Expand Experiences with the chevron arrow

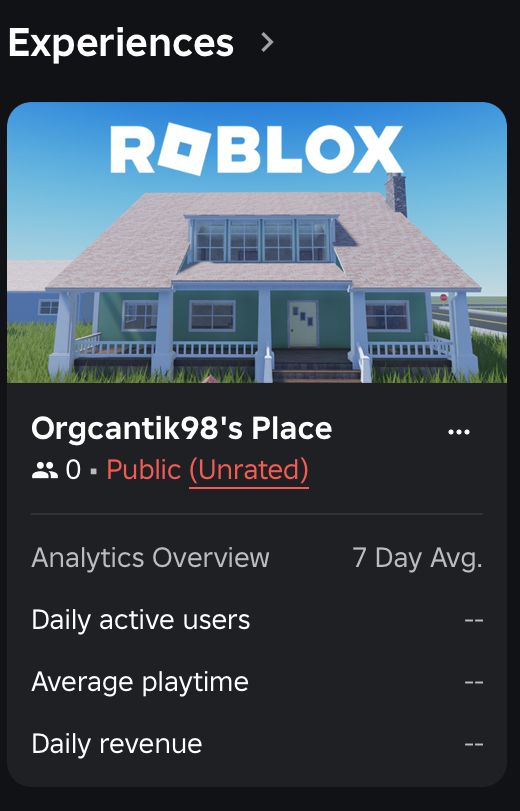pyautogui.click(x=267, y=42)
